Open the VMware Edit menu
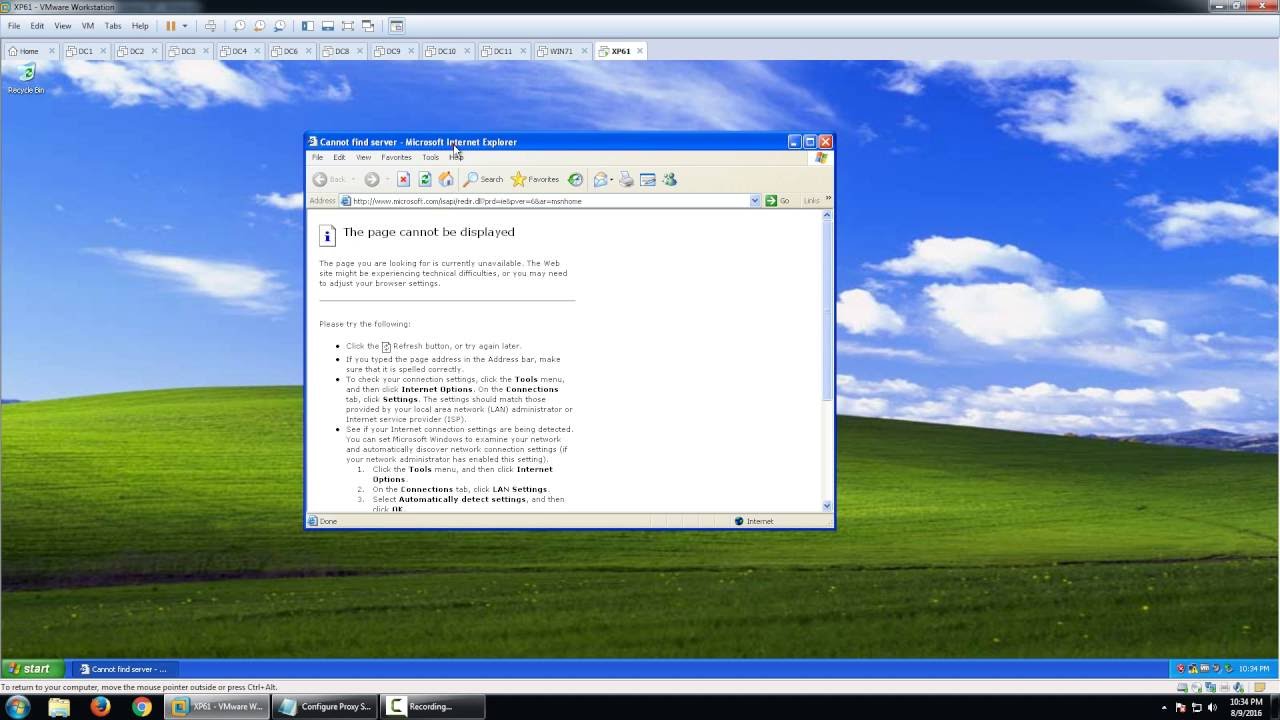The width and height of the screenshot is (1280, 720). tap(37, 26)
